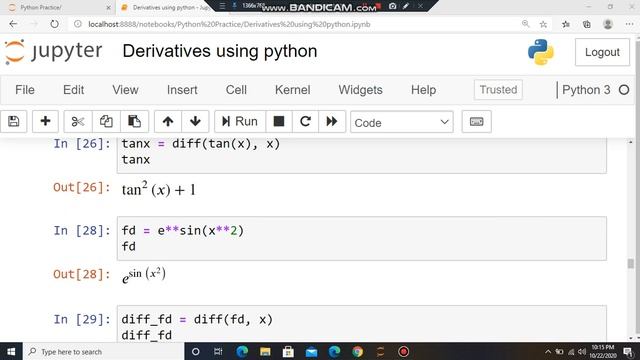The width and height of the screenshot is (640, 360).
Task: Open the Insert menu
Action: click(182, 90)
